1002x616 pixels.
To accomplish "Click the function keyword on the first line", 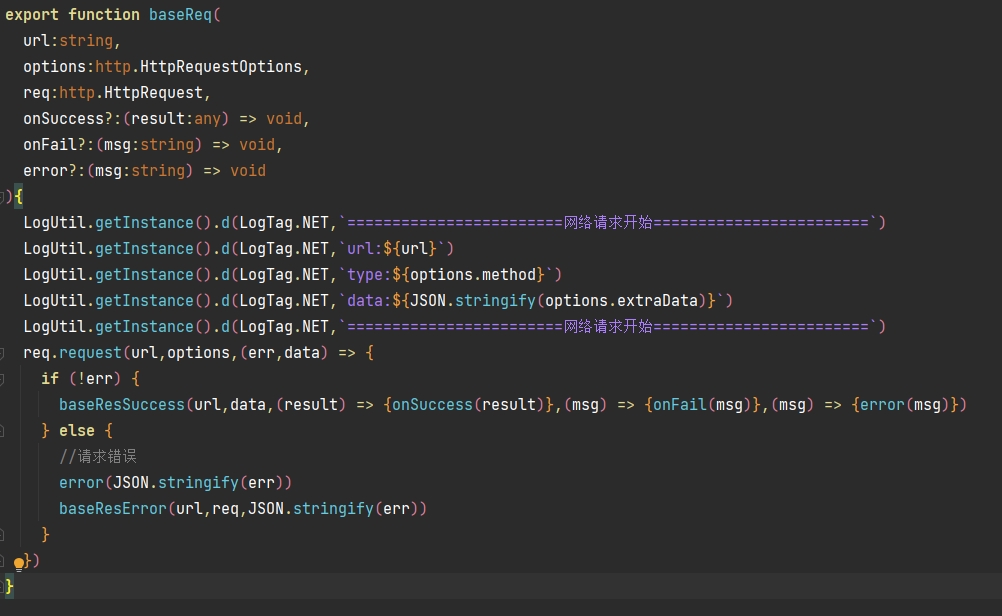I will 104,15.
